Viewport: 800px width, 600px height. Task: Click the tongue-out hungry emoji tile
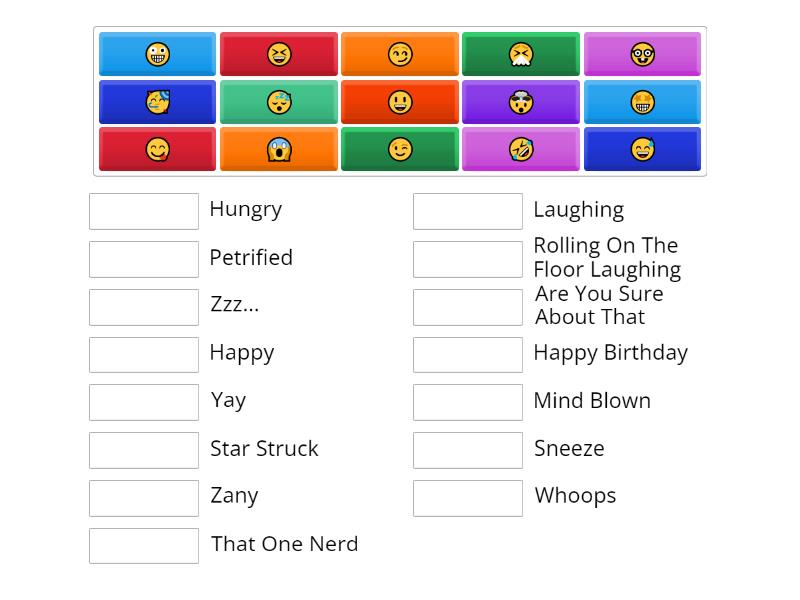(x=158, y=148)
